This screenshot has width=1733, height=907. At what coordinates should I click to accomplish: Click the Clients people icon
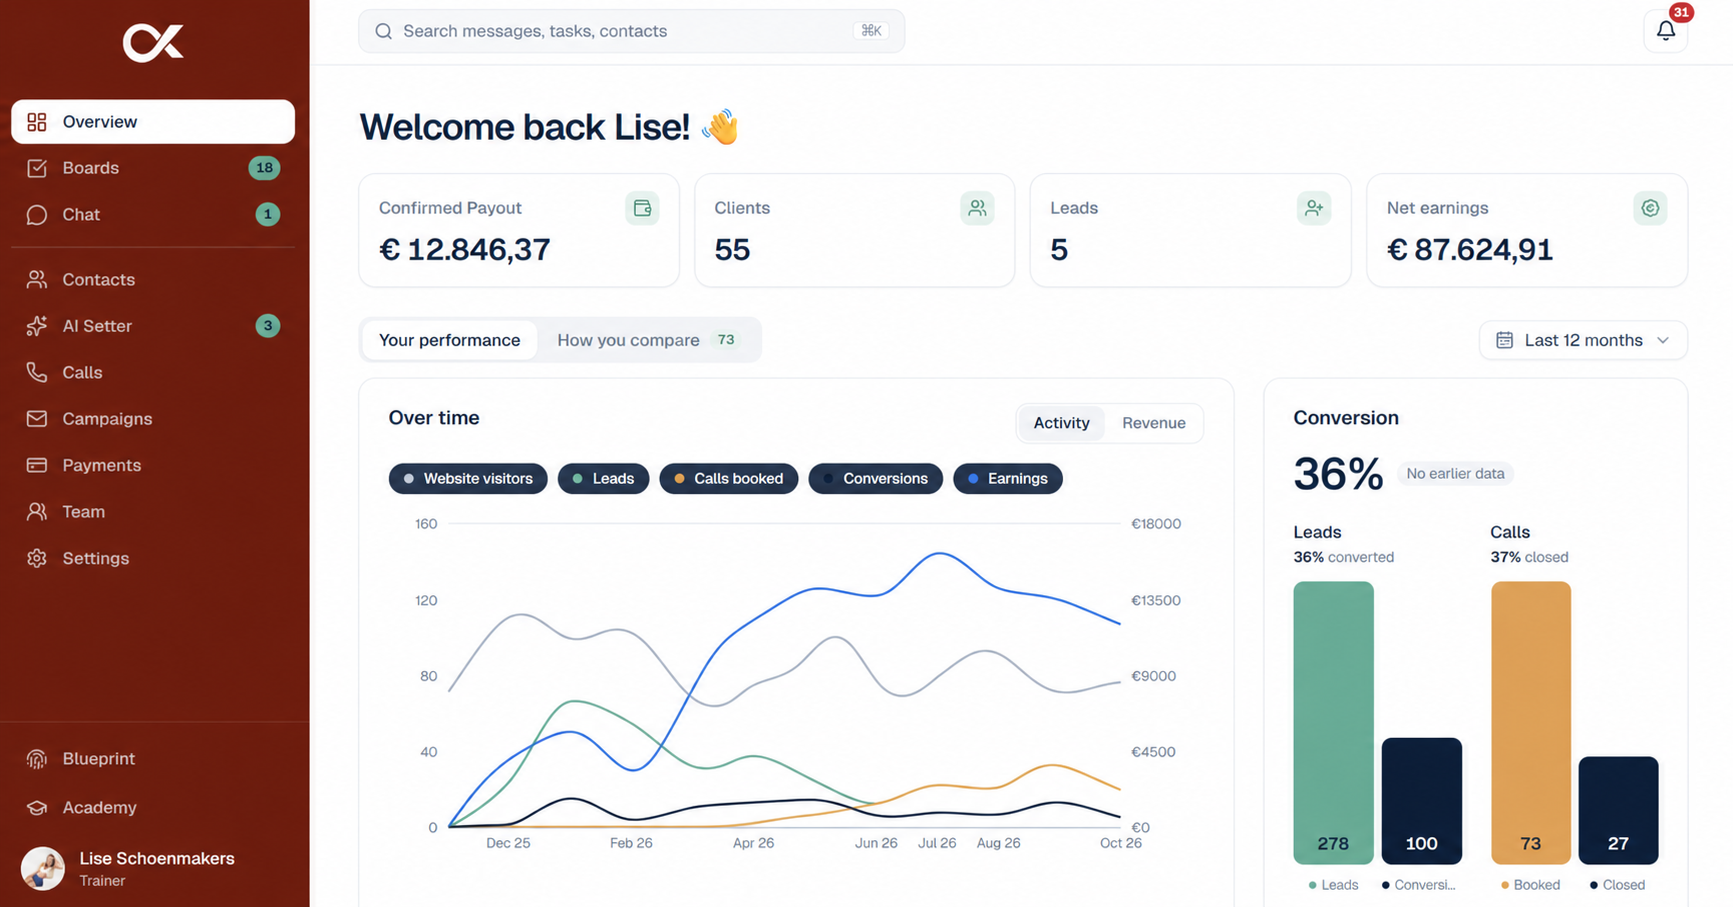[x=977, y=208]
